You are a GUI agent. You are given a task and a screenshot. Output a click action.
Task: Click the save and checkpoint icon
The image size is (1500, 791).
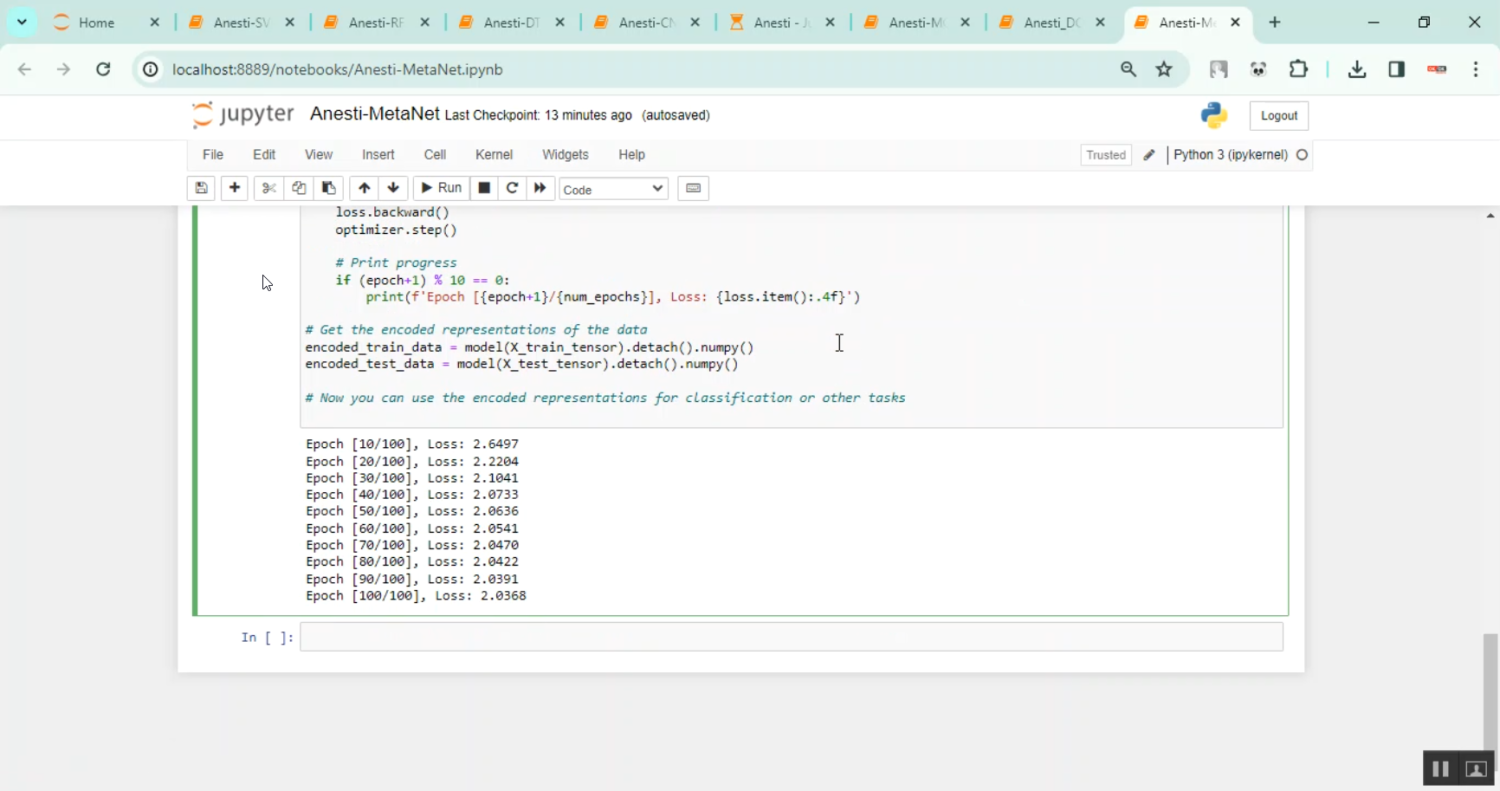pyautogui.click(x=201, y=188)
